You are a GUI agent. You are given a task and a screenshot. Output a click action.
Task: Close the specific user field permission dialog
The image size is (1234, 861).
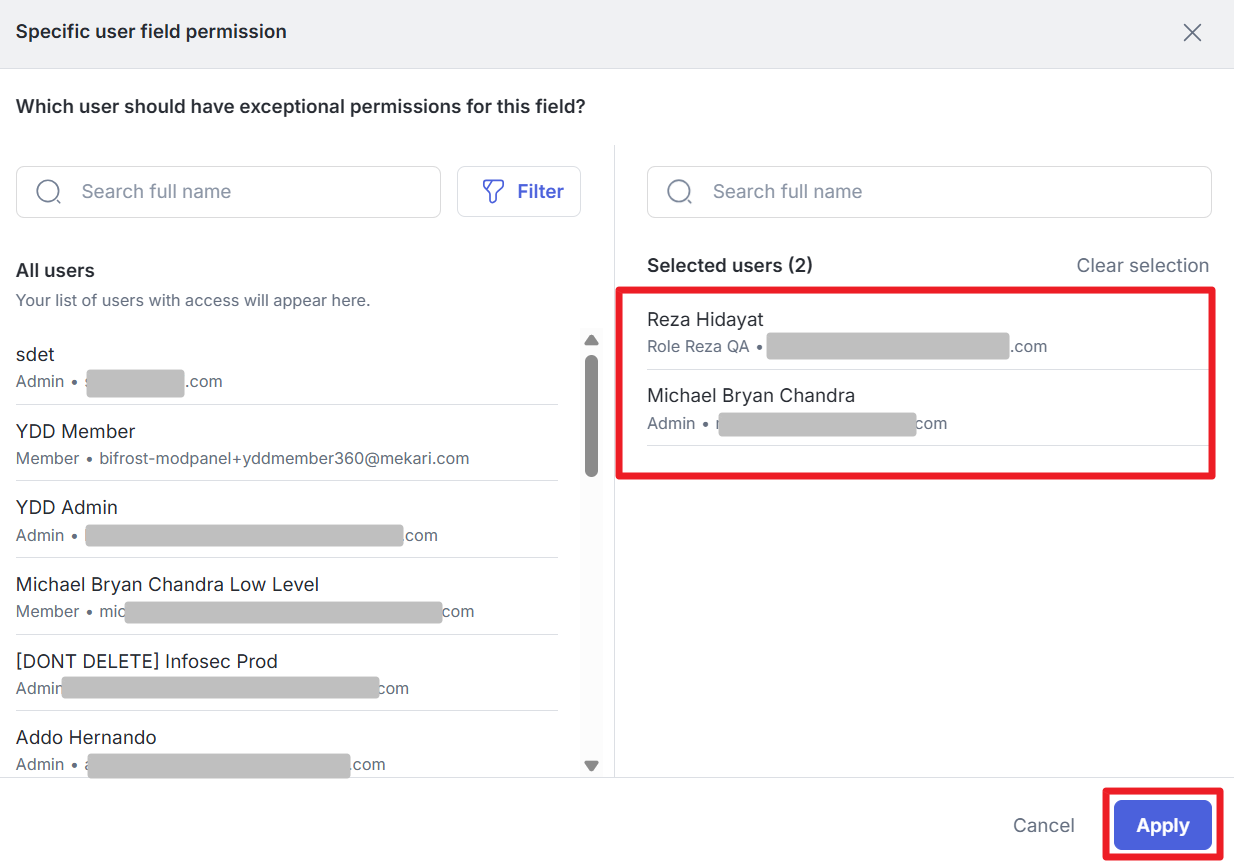[x=1192, y=33]
